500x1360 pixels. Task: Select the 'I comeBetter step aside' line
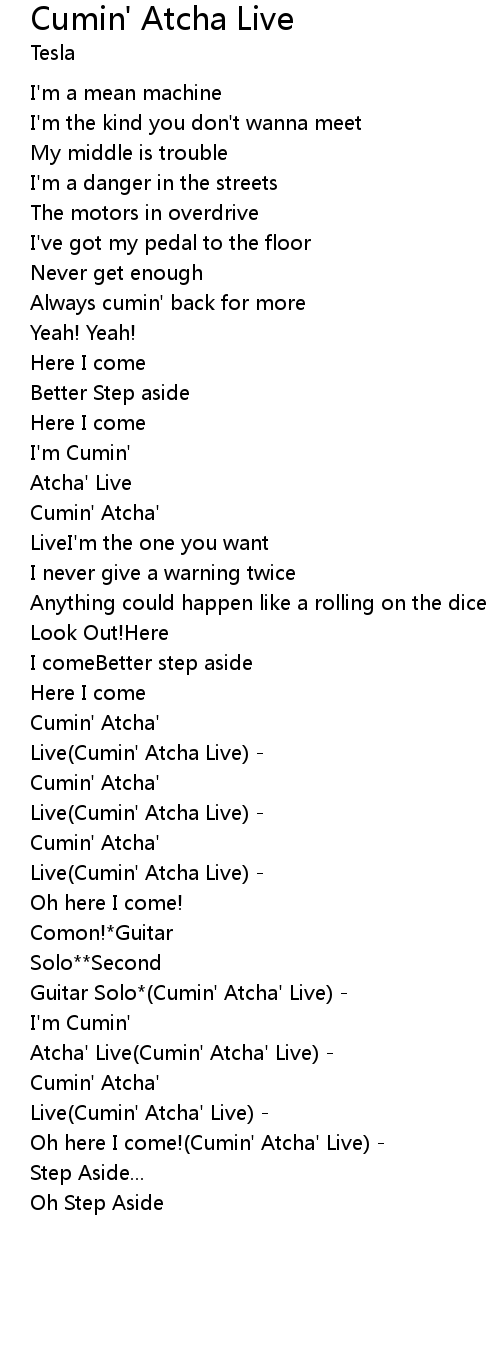(141, 663)
